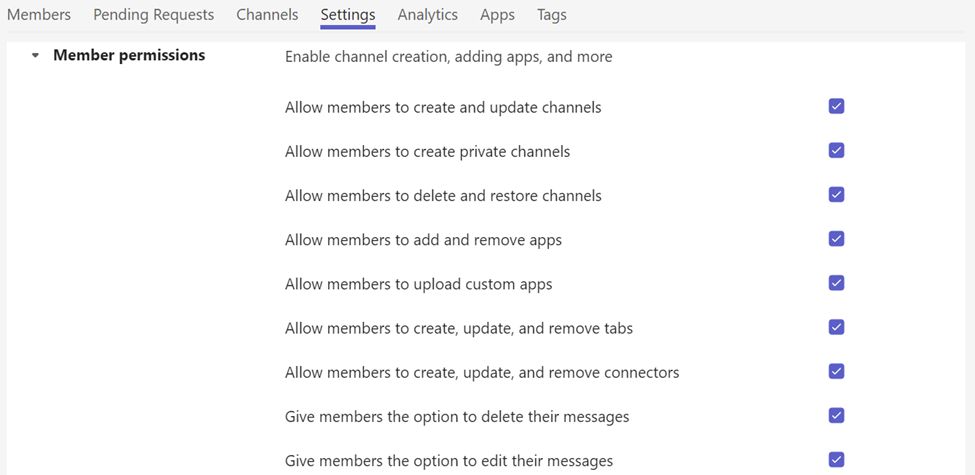Toggle create, update, remove tabs checkbox

tap(836, 327)
